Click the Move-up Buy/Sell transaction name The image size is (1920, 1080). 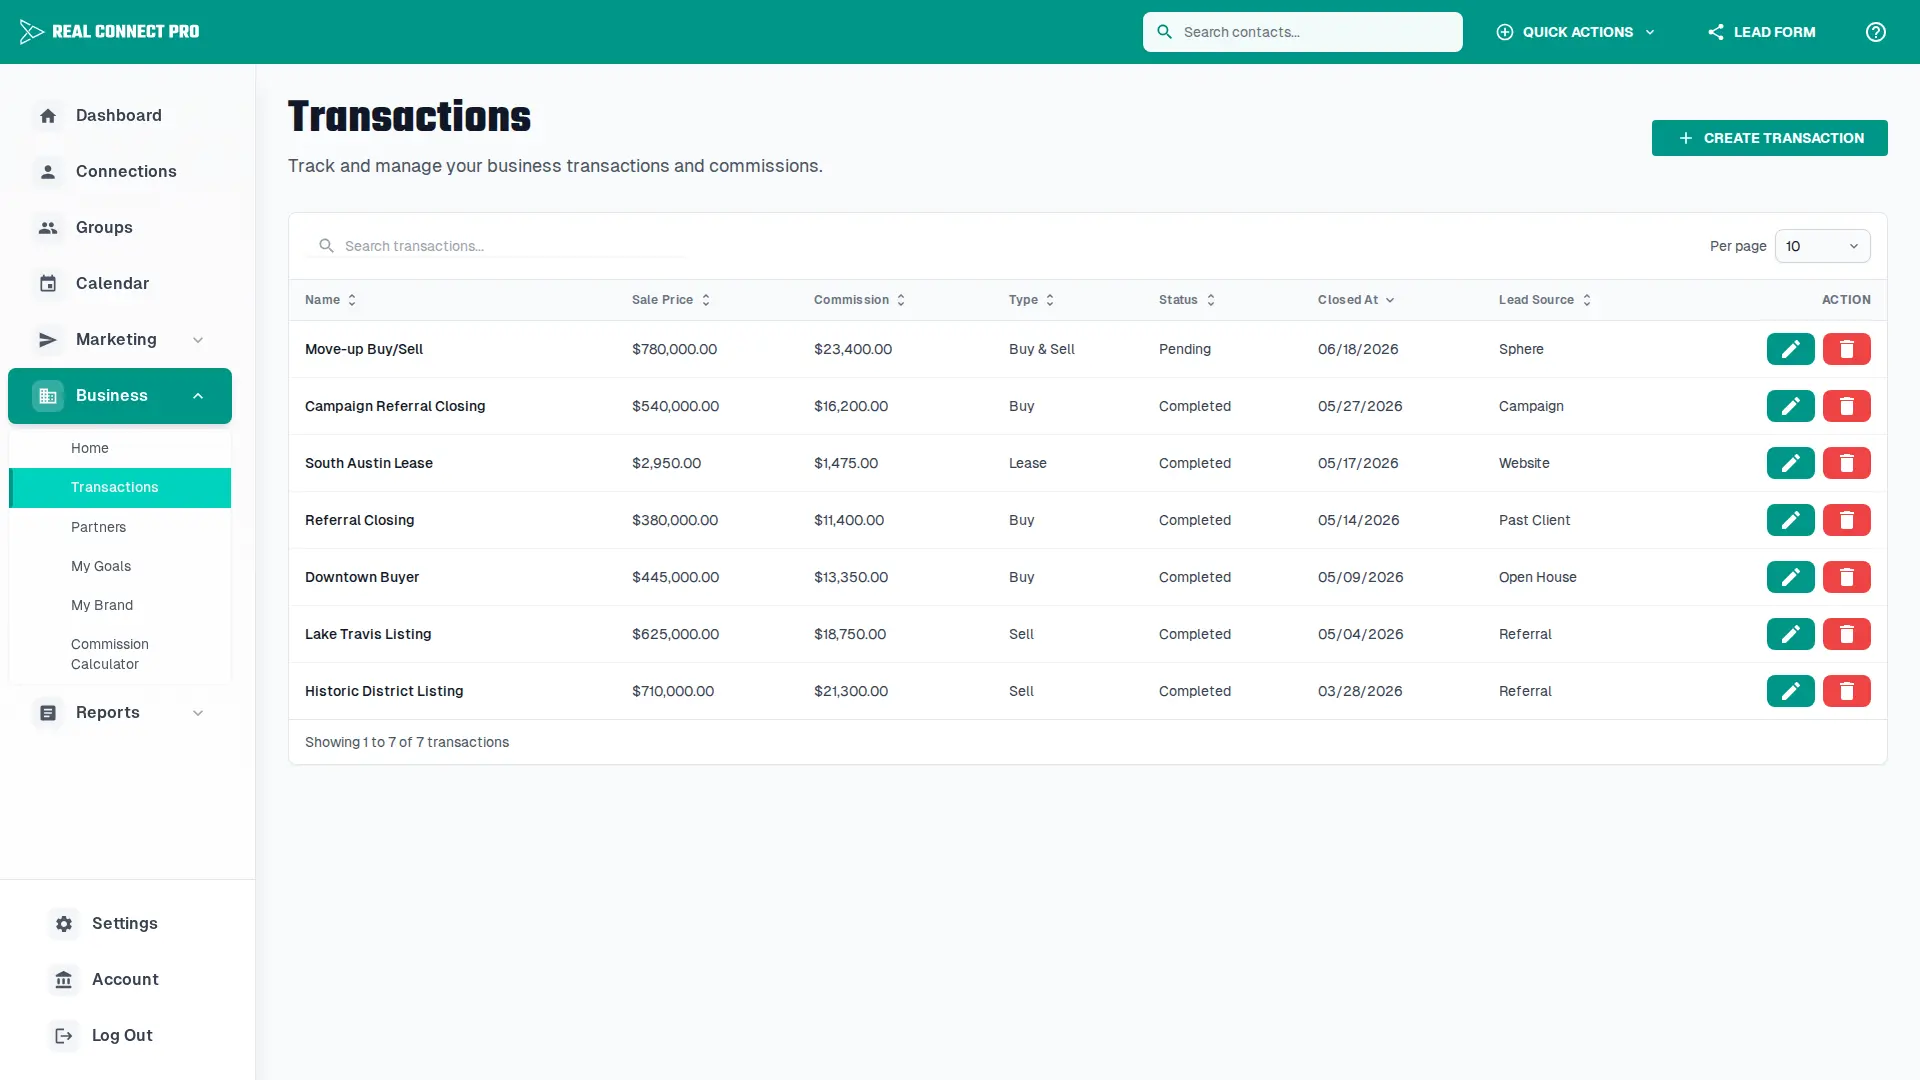[x=364, y=349]
